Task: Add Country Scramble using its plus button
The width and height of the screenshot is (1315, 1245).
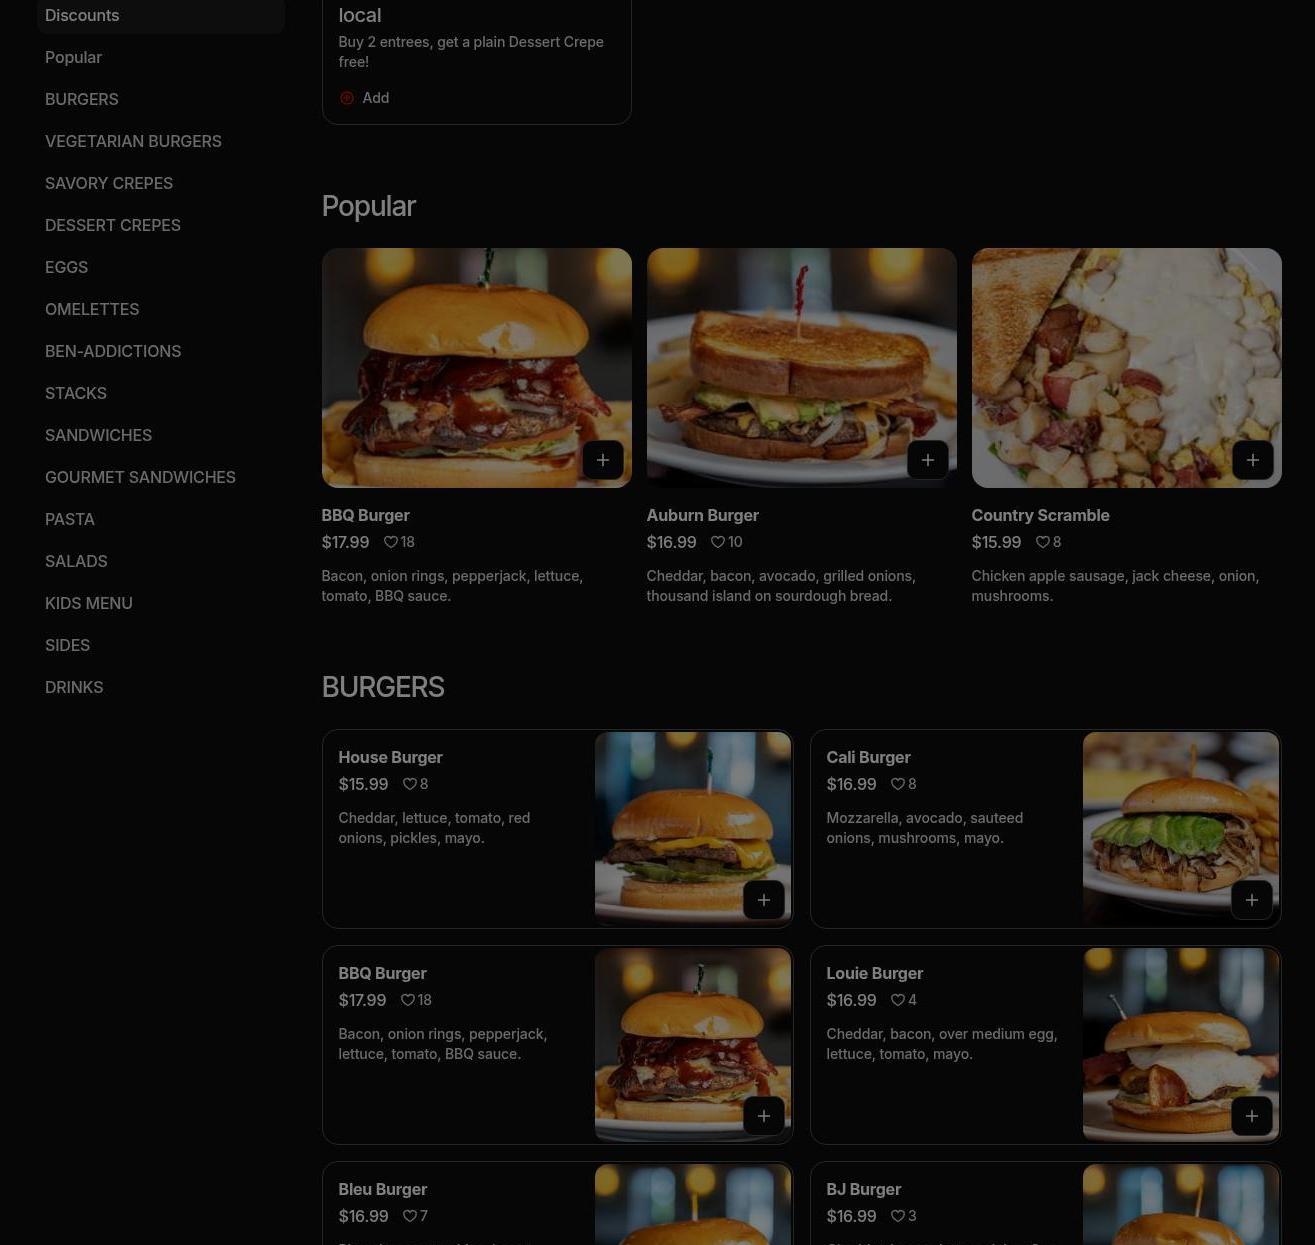Action: [x=1253, y=460]
